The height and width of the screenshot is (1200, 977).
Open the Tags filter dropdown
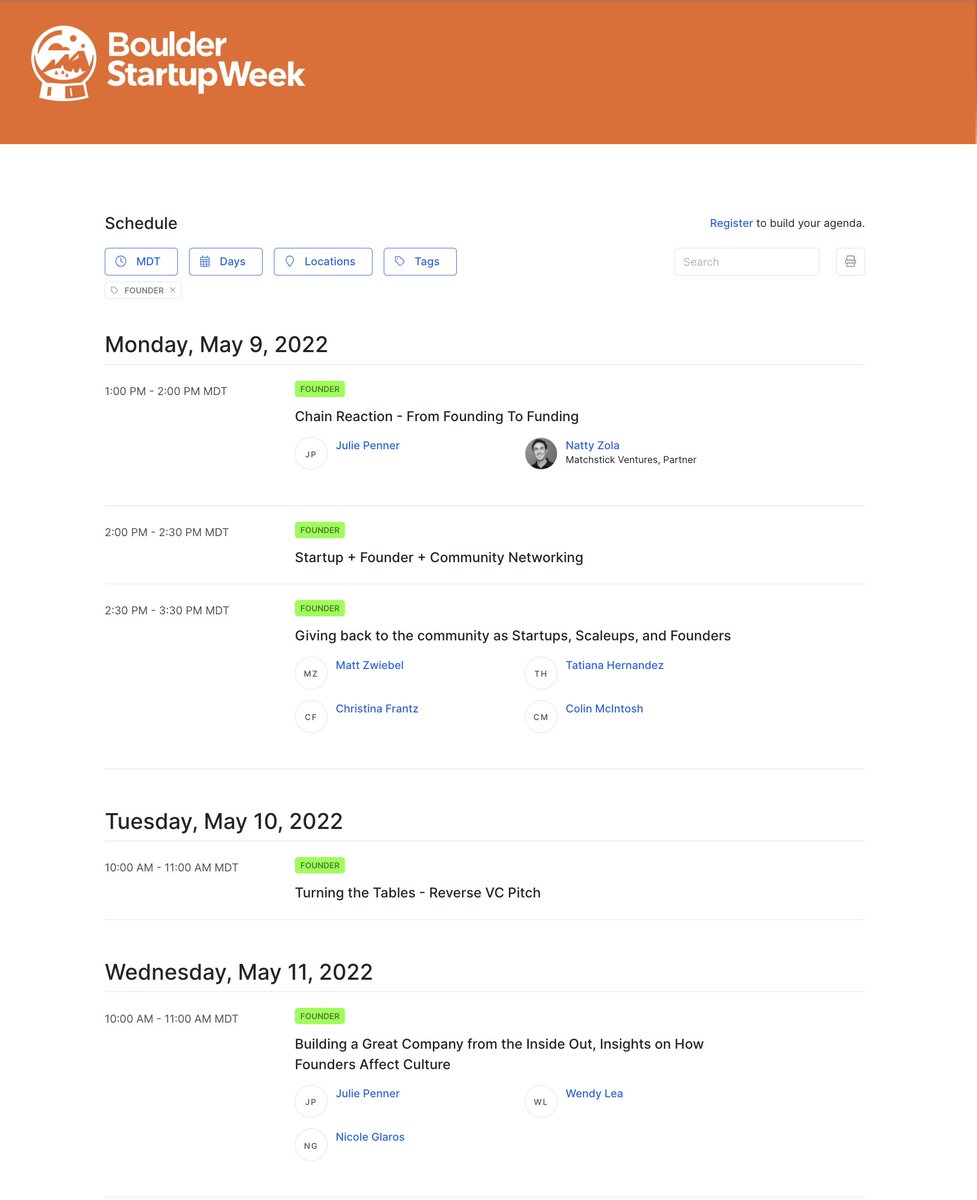tap(420, 262)
